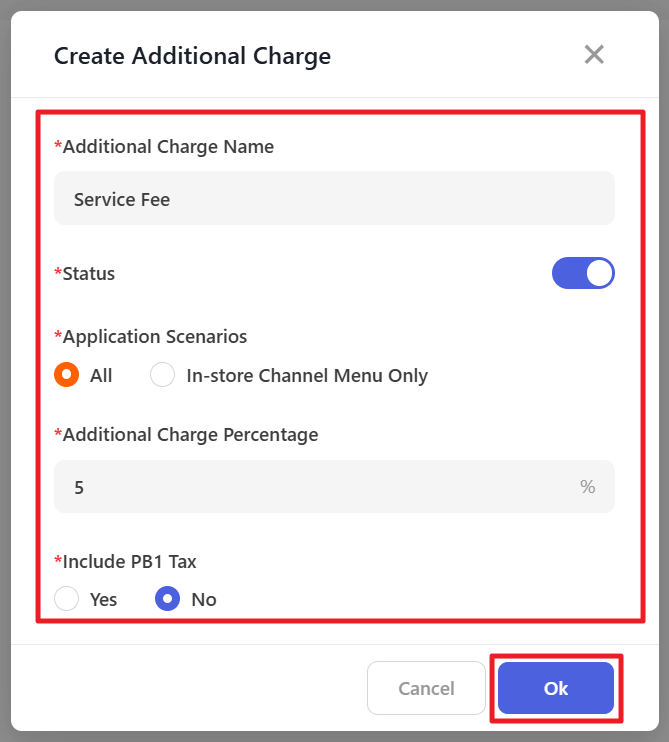
Task: Click red asterisk before Additional Charge Name
Action: [x=58, y=146]
